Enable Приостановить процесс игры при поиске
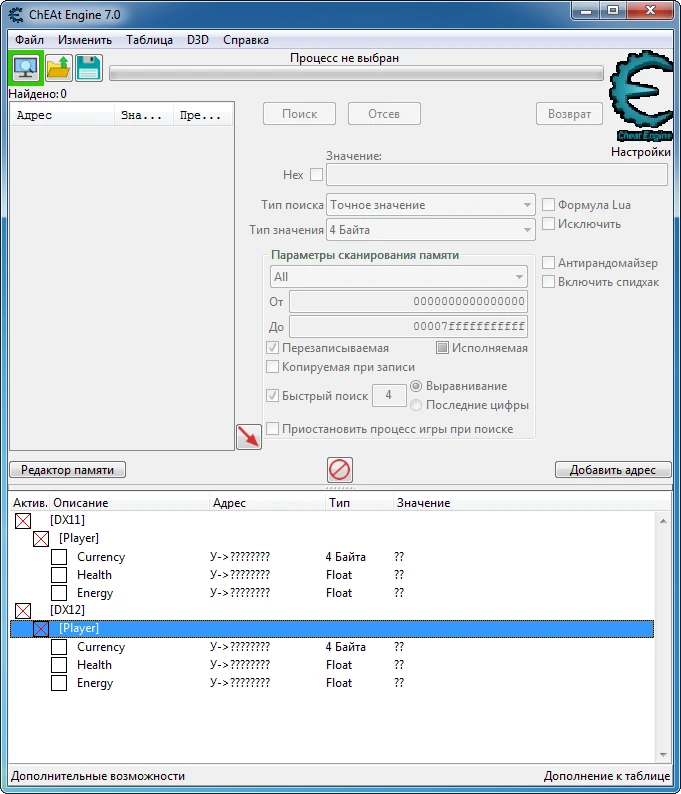This screenshot has width=681, height=794. [272, 428]
